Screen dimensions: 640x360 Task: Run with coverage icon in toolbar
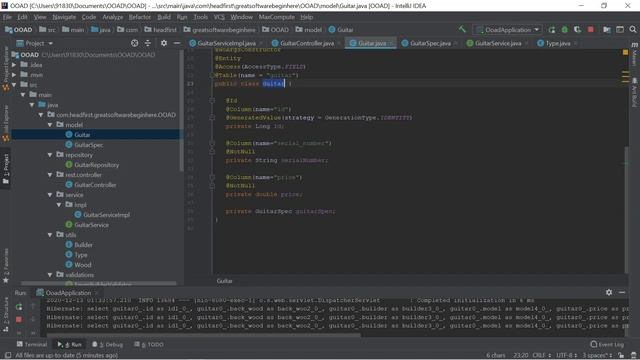click(x=577, y=30)
